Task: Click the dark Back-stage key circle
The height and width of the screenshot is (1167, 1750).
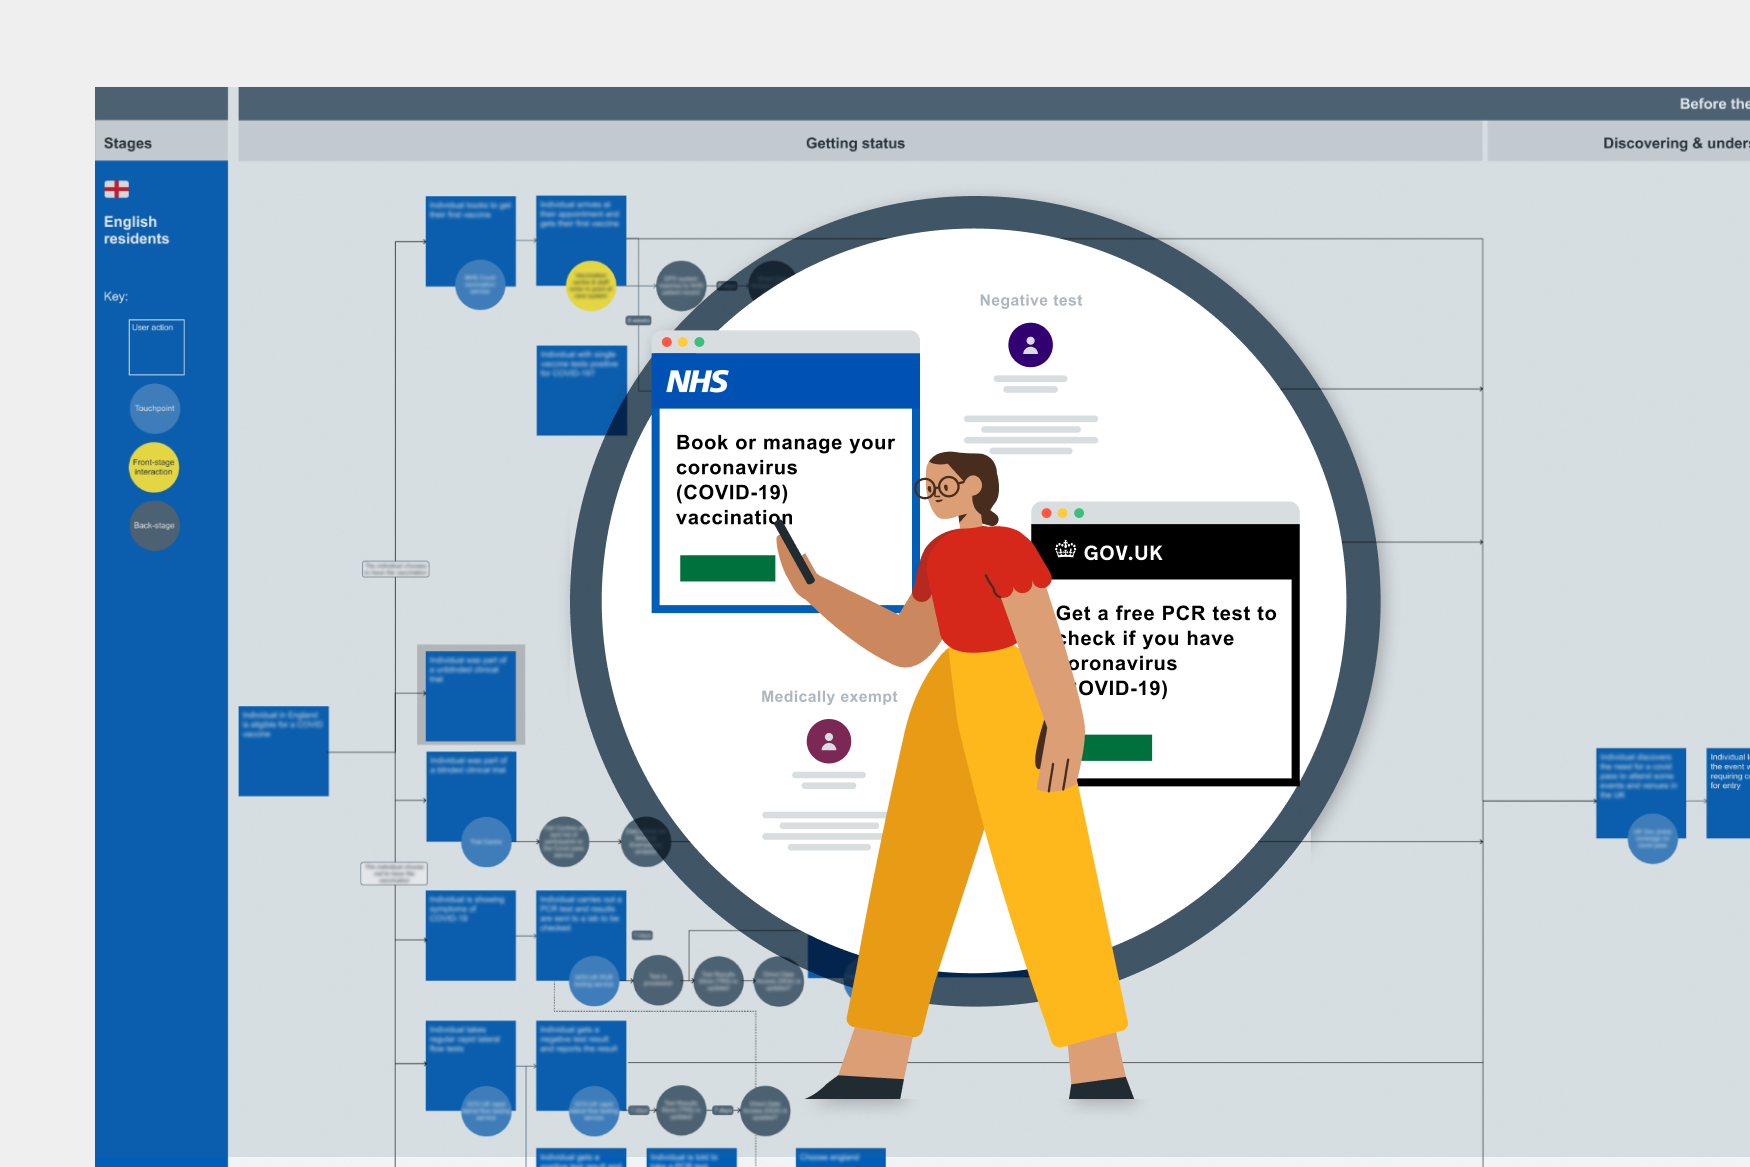Action: 155,525
